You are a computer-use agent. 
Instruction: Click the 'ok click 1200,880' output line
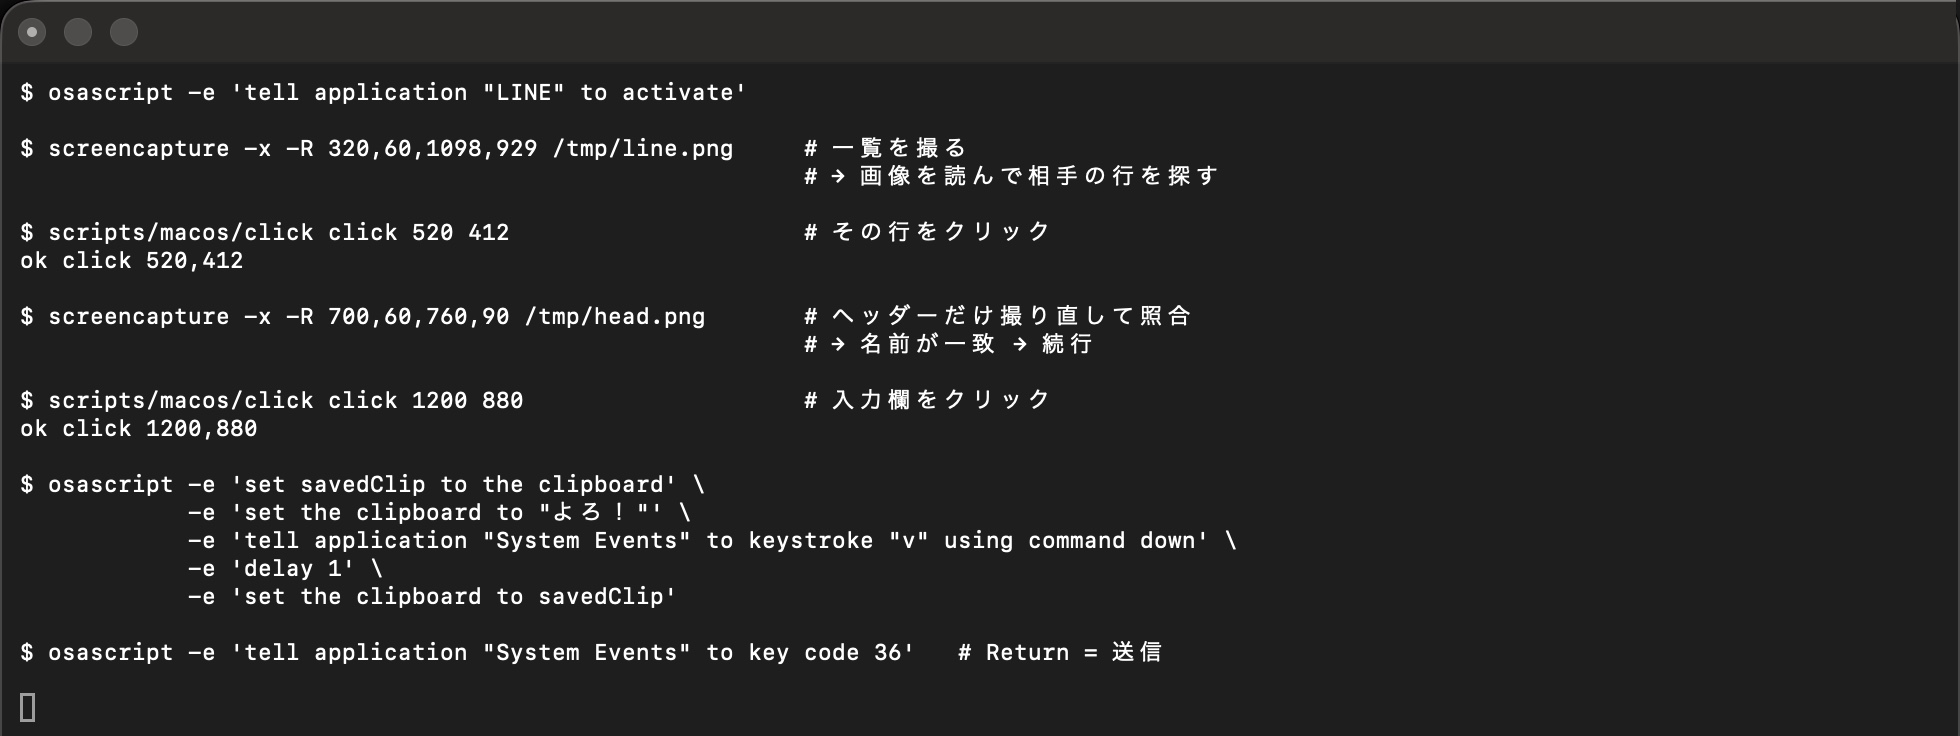pos(139,428)
